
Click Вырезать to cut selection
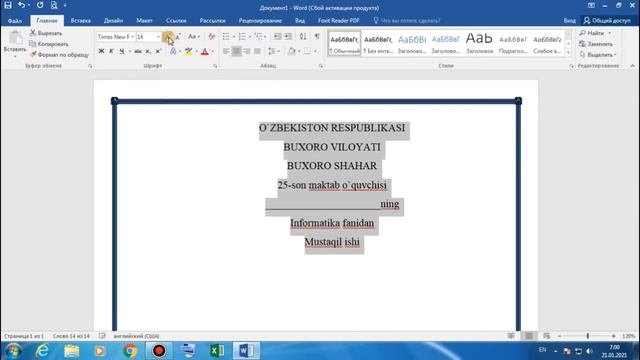(46, 33)
